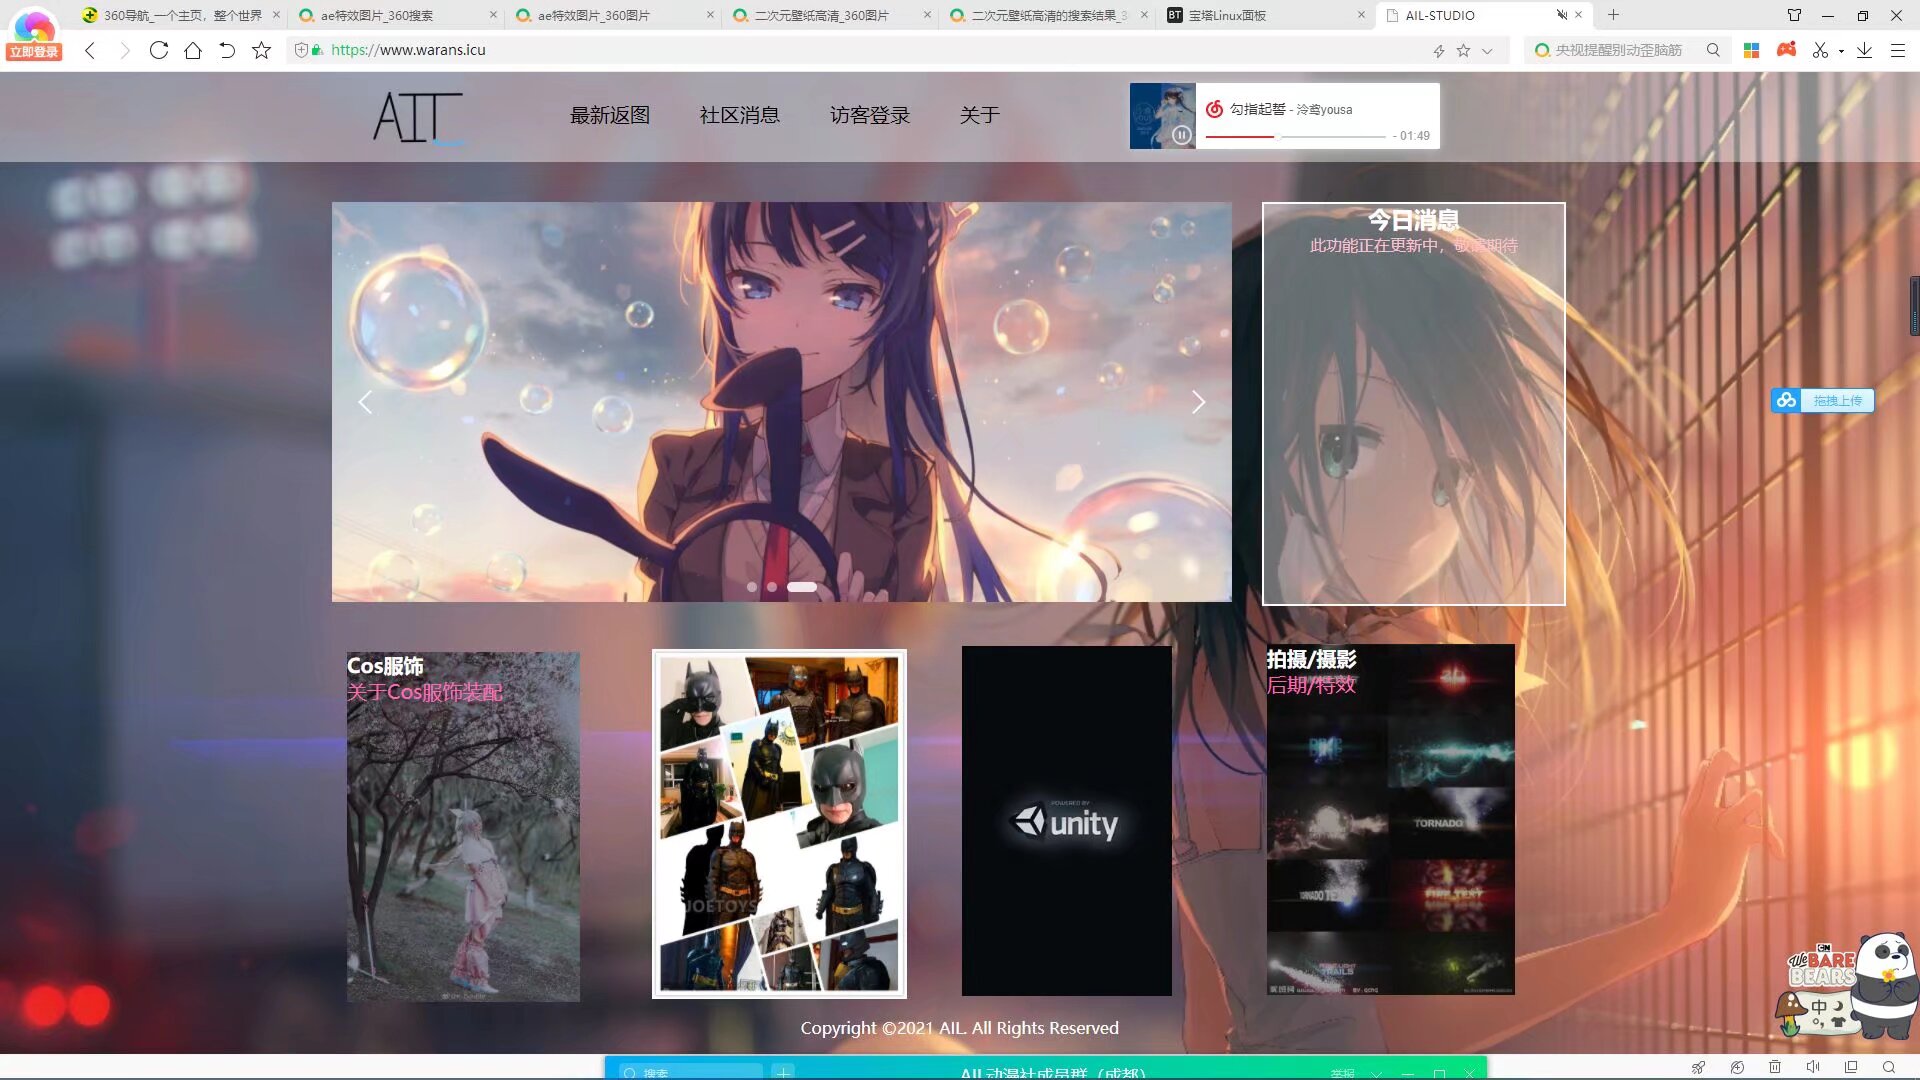This screenshot has width=1920, height=1080.
Task: Open the Batman collage thumbnail
Action: point(779,824)
